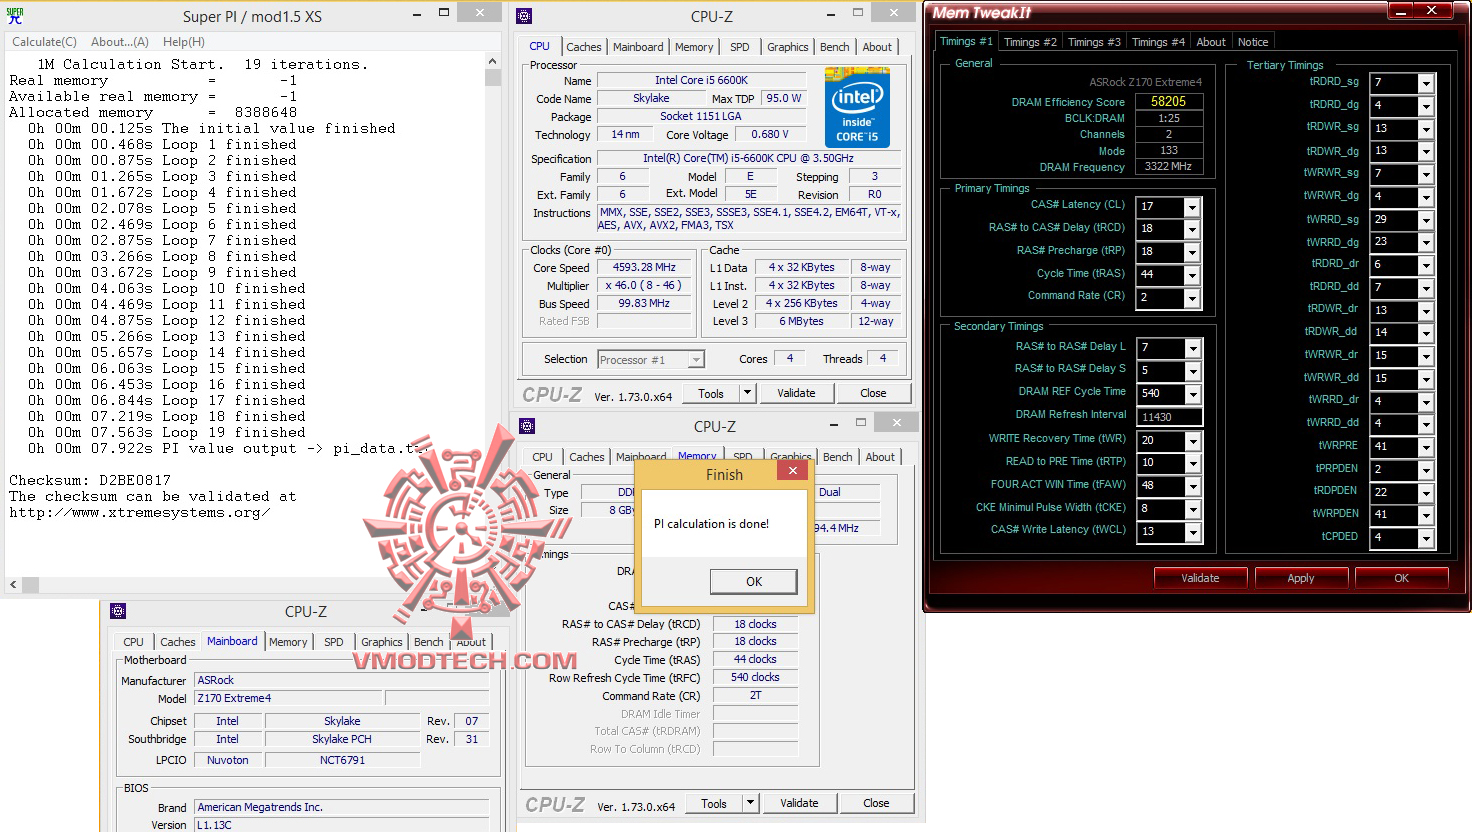Click the Intel Core i5 inside logo

point(857,107)
